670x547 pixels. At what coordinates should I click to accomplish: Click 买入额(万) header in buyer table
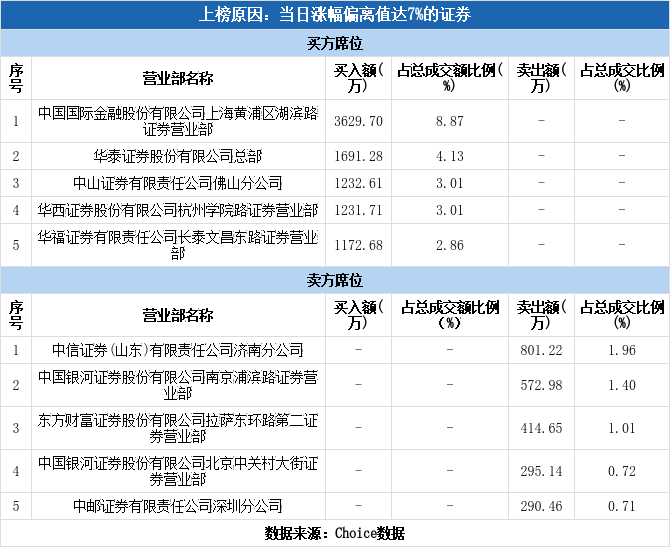358,78
